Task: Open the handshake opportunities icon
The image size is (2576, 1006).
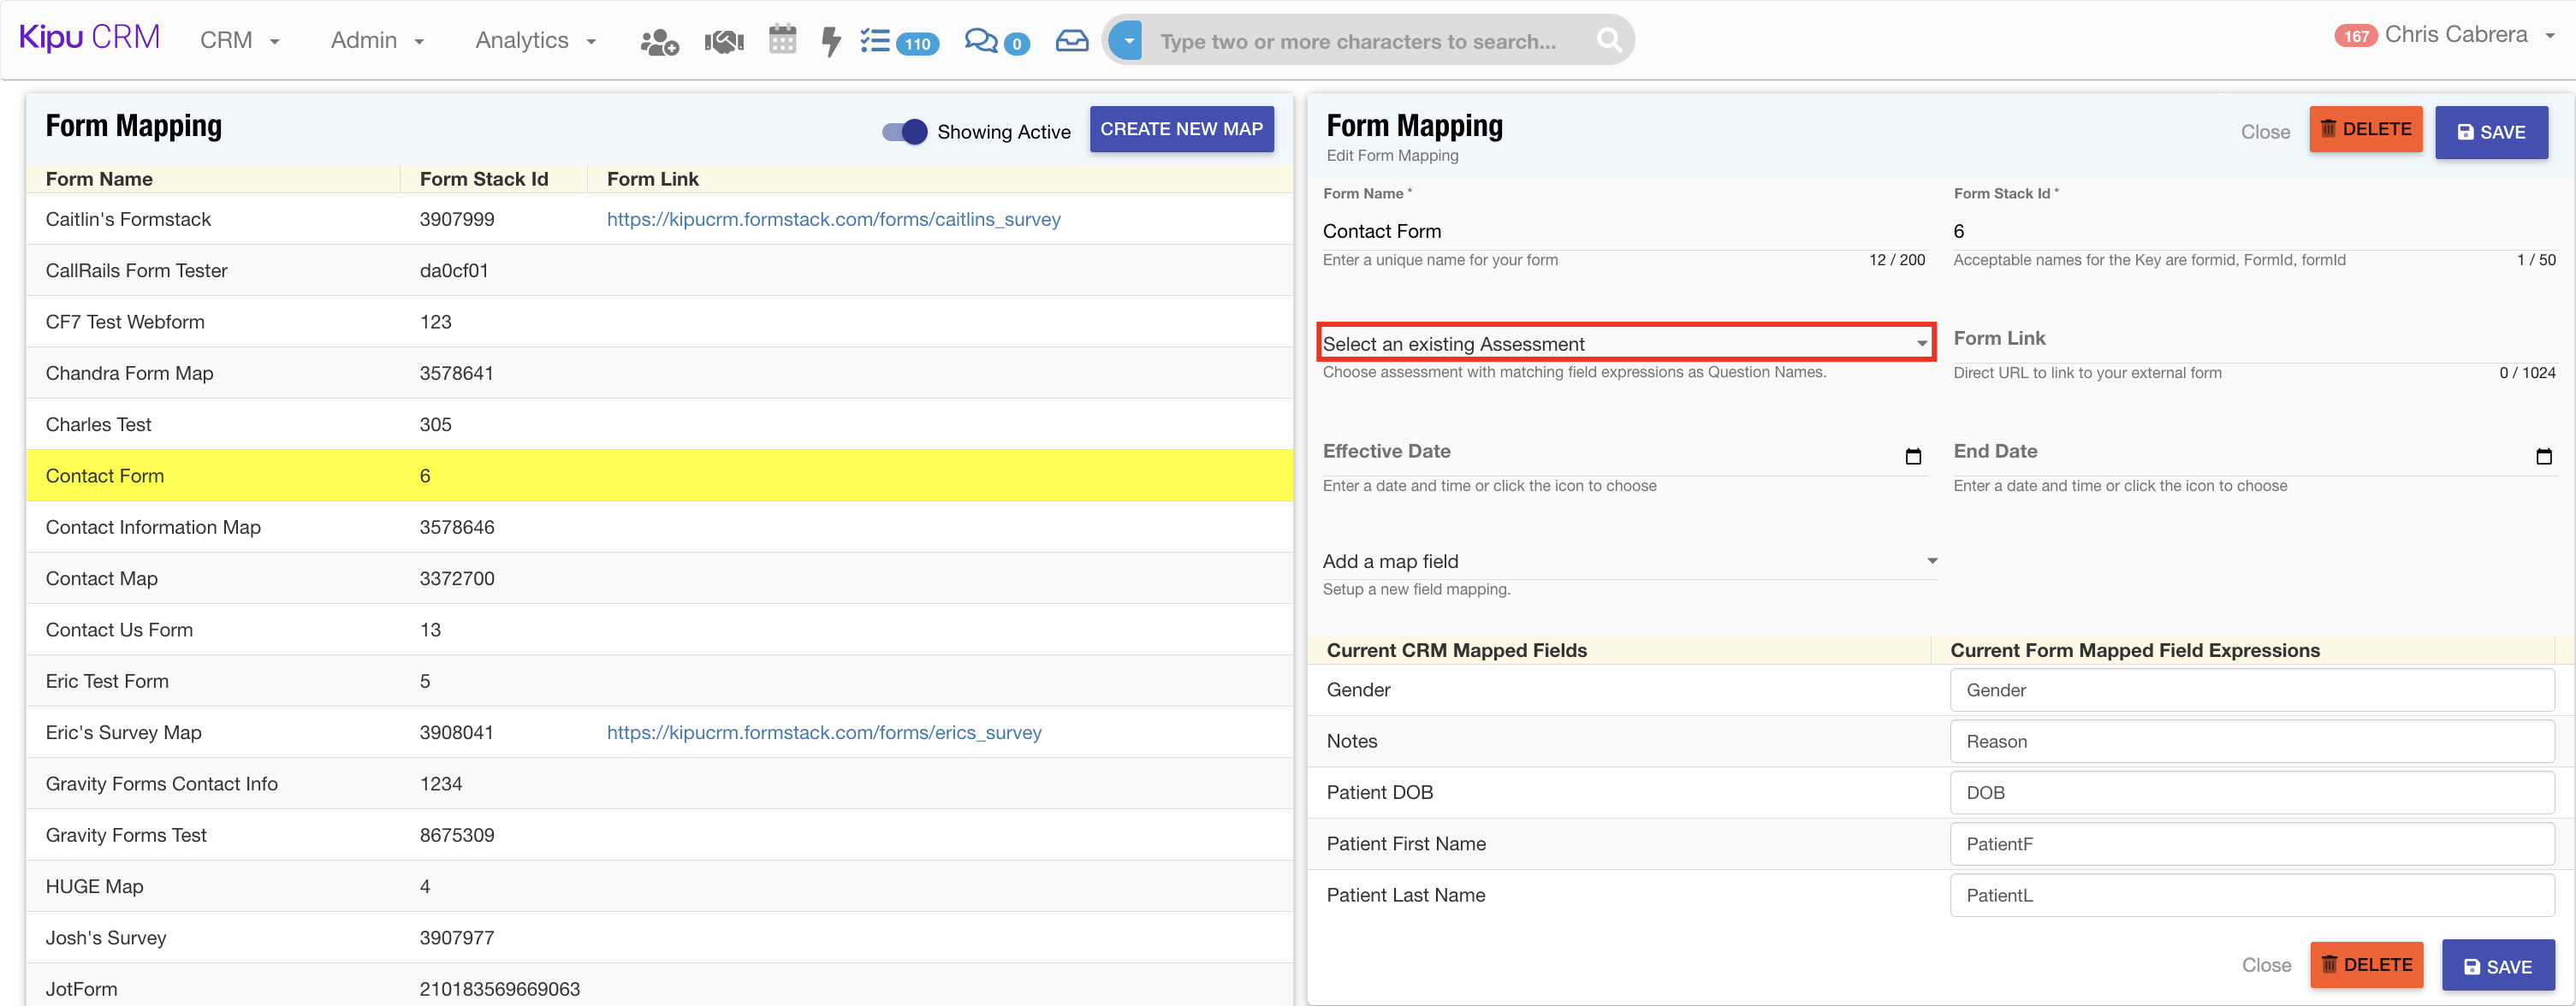Action: click(x=724, y=41)
